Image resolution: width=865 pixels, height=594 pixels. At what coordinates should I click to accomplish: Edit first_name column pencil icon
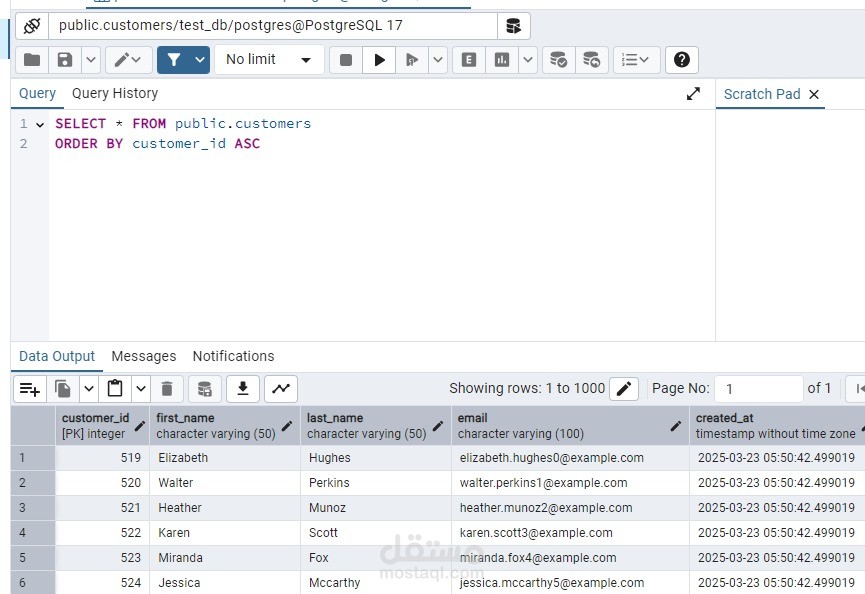287,426
